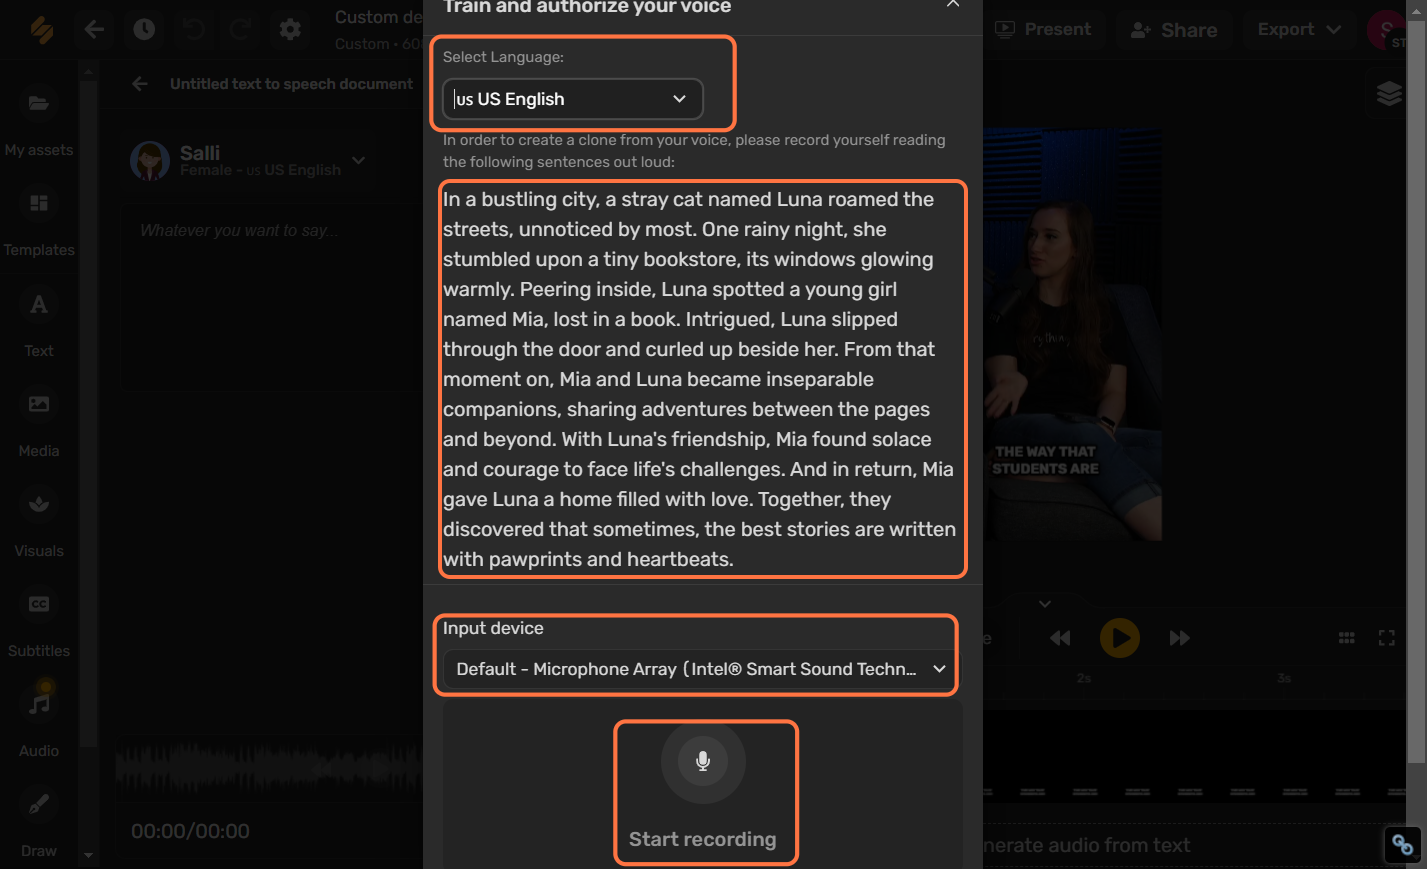Click the Start recording label

coord(702,839)
